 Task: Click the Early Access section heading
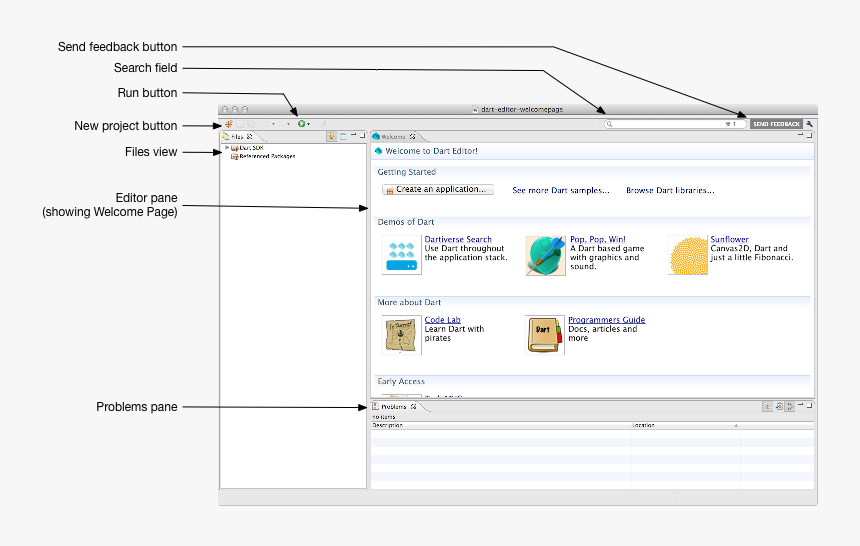click(401, 381)
